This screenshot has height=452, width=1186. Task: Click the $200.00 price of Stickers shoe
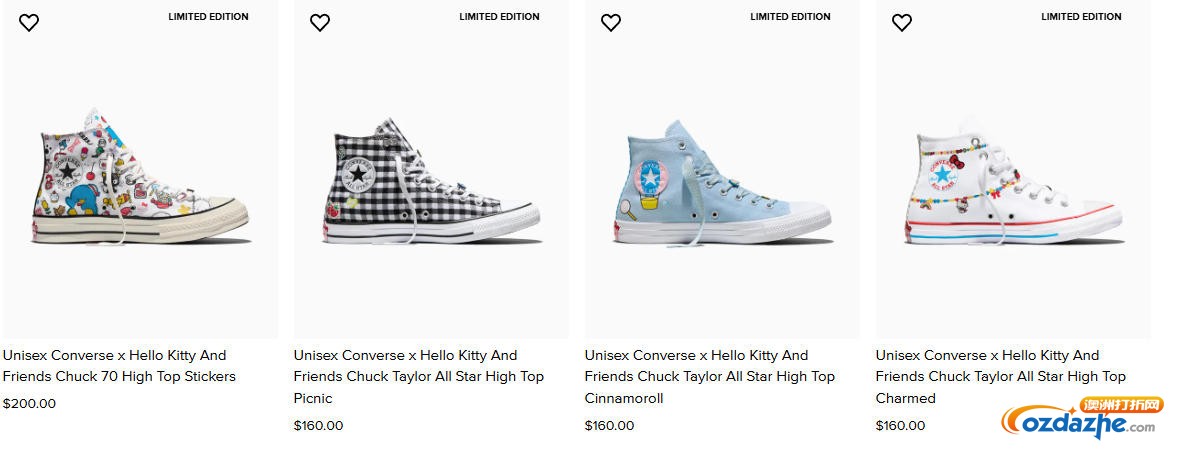30,404
